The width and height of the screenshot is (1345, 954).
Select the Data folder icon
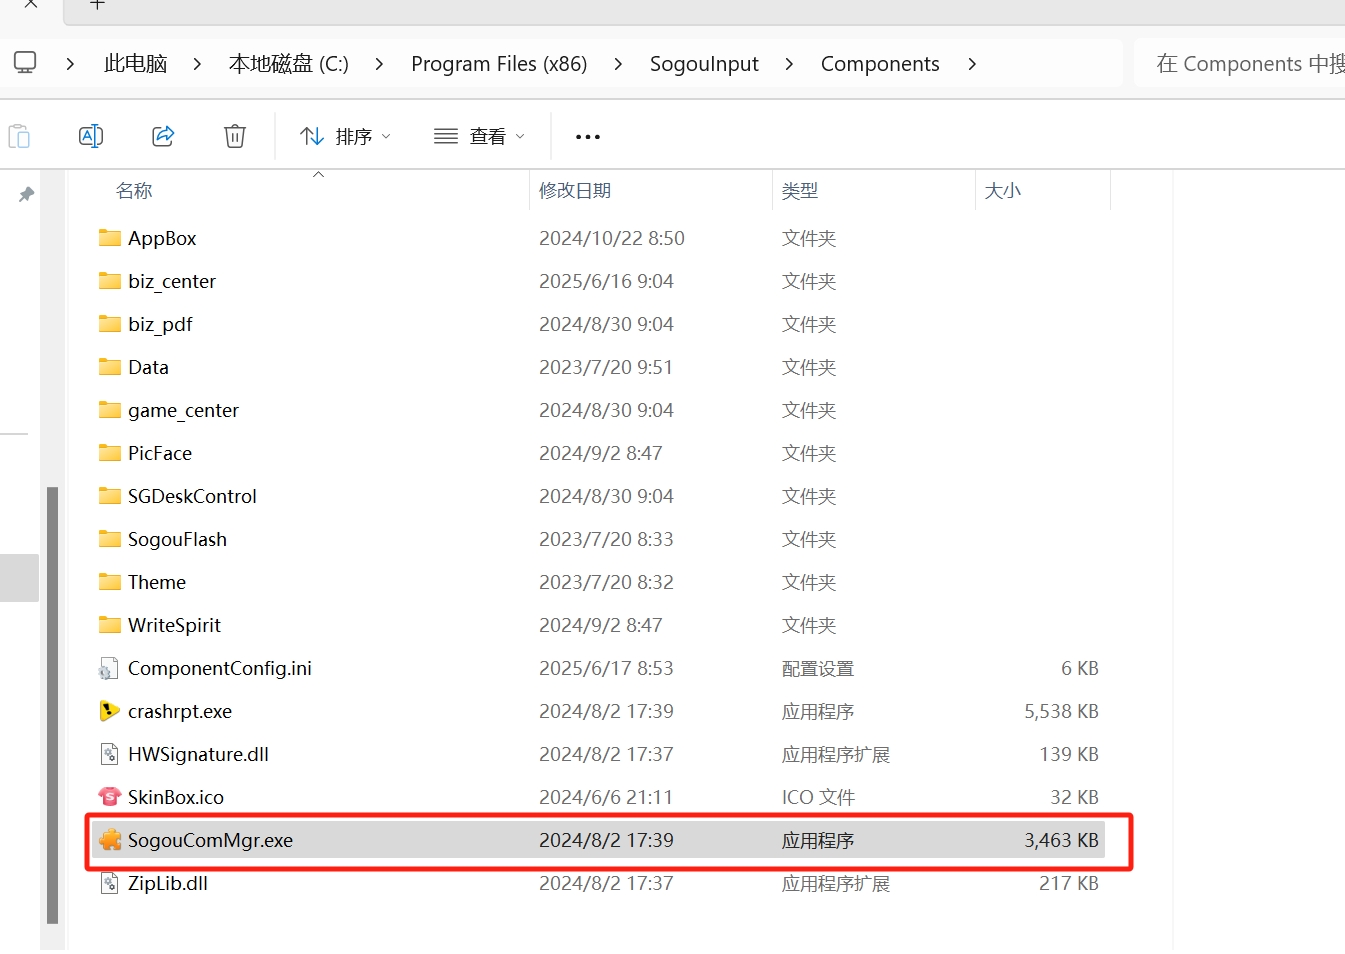point(110,367)
